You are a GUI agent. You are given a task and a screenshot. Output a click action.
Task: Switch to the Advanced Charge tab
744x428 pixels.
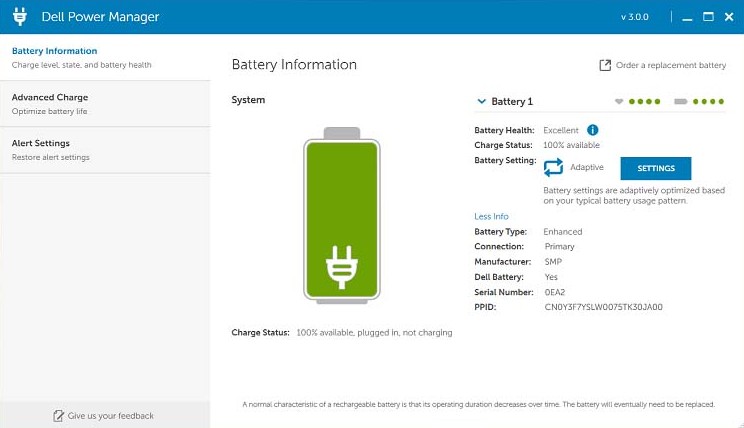50,97
